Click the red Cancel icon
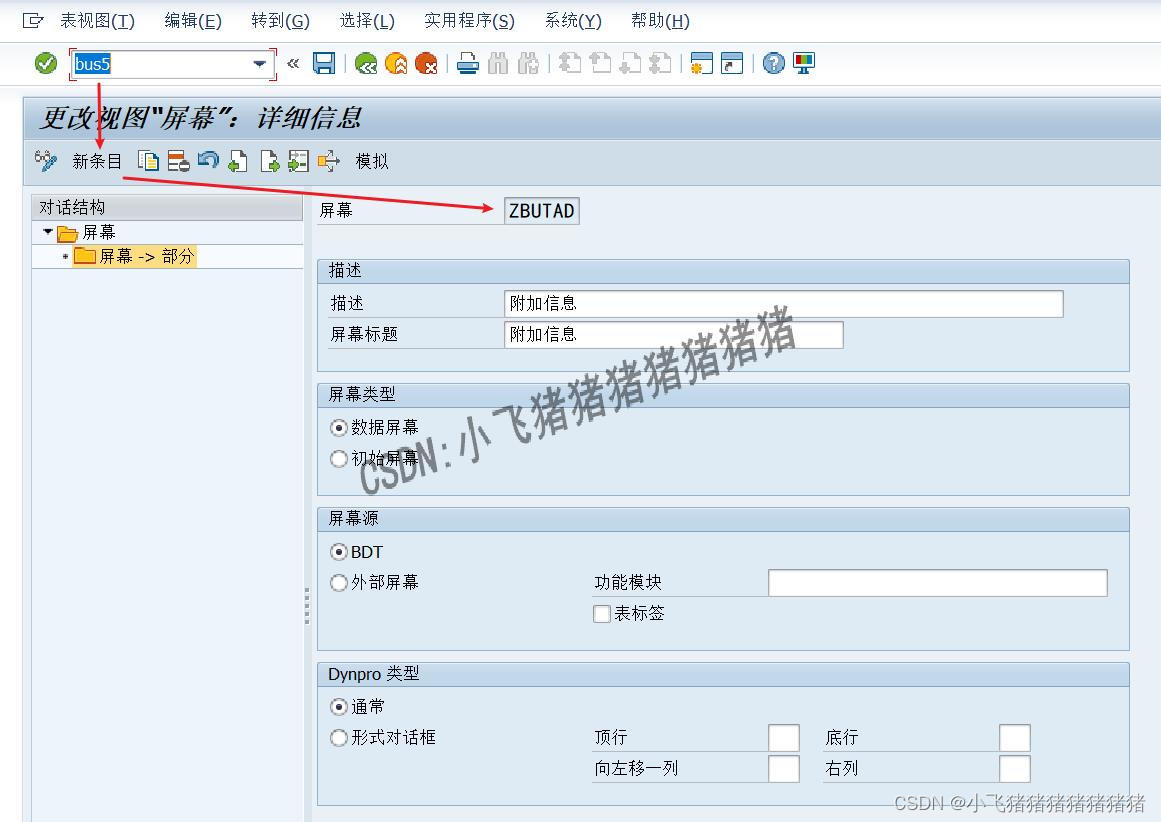This screenshot has height=822, width=1161. click(x=426, y=64)
